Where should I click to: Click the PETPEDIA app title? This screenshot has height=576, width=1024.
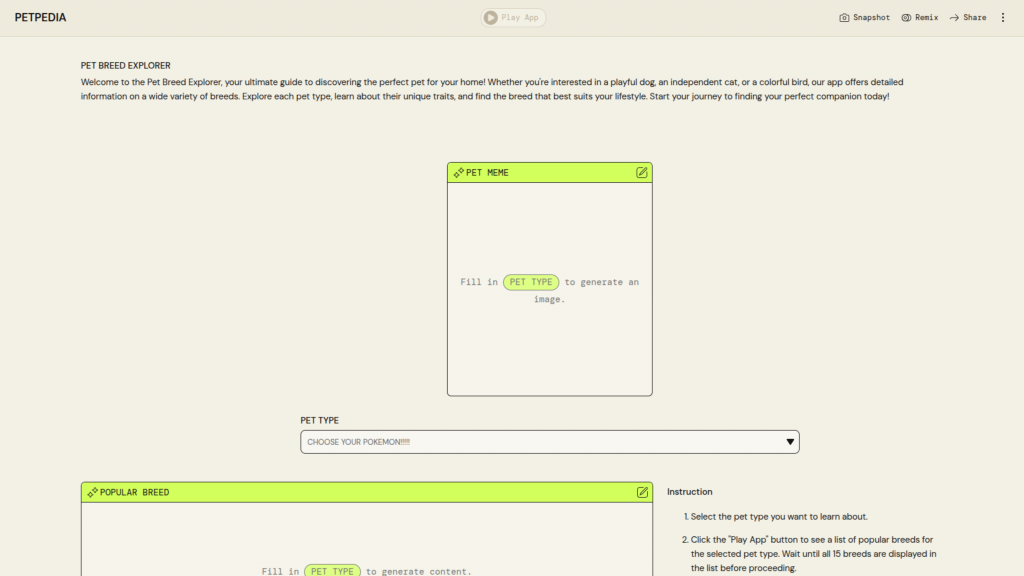click(x=41, y=18)
